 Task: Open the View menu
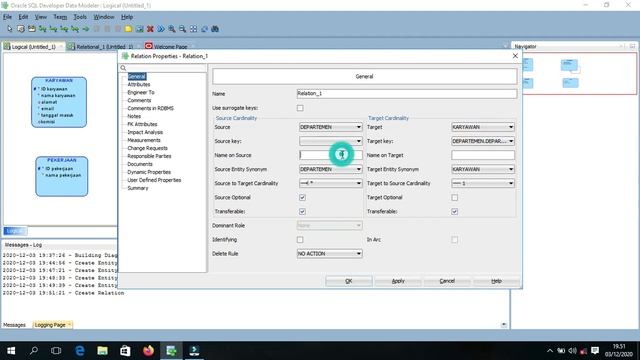point(40,17)
